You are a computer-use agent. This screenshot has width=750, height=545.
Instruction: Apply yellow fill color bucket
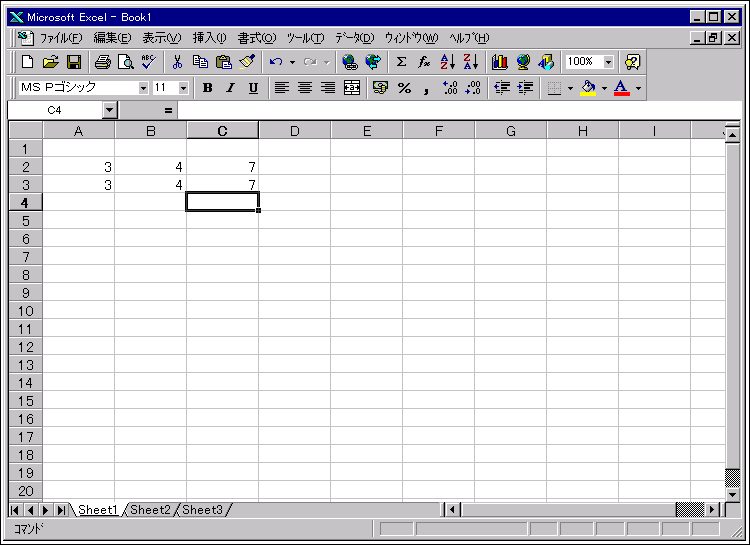[588, 88]
